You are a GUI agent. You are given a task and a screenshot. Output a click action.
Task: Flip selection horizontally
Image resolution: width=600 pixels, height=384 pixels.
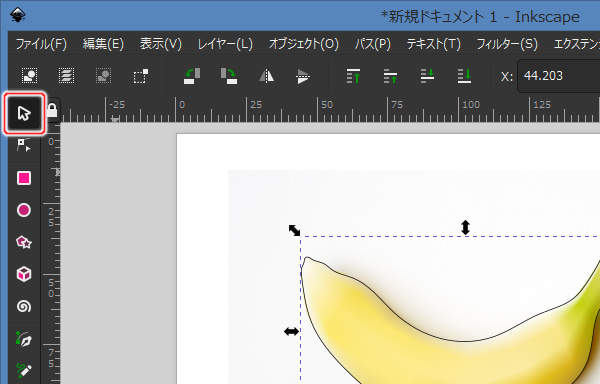266,76
